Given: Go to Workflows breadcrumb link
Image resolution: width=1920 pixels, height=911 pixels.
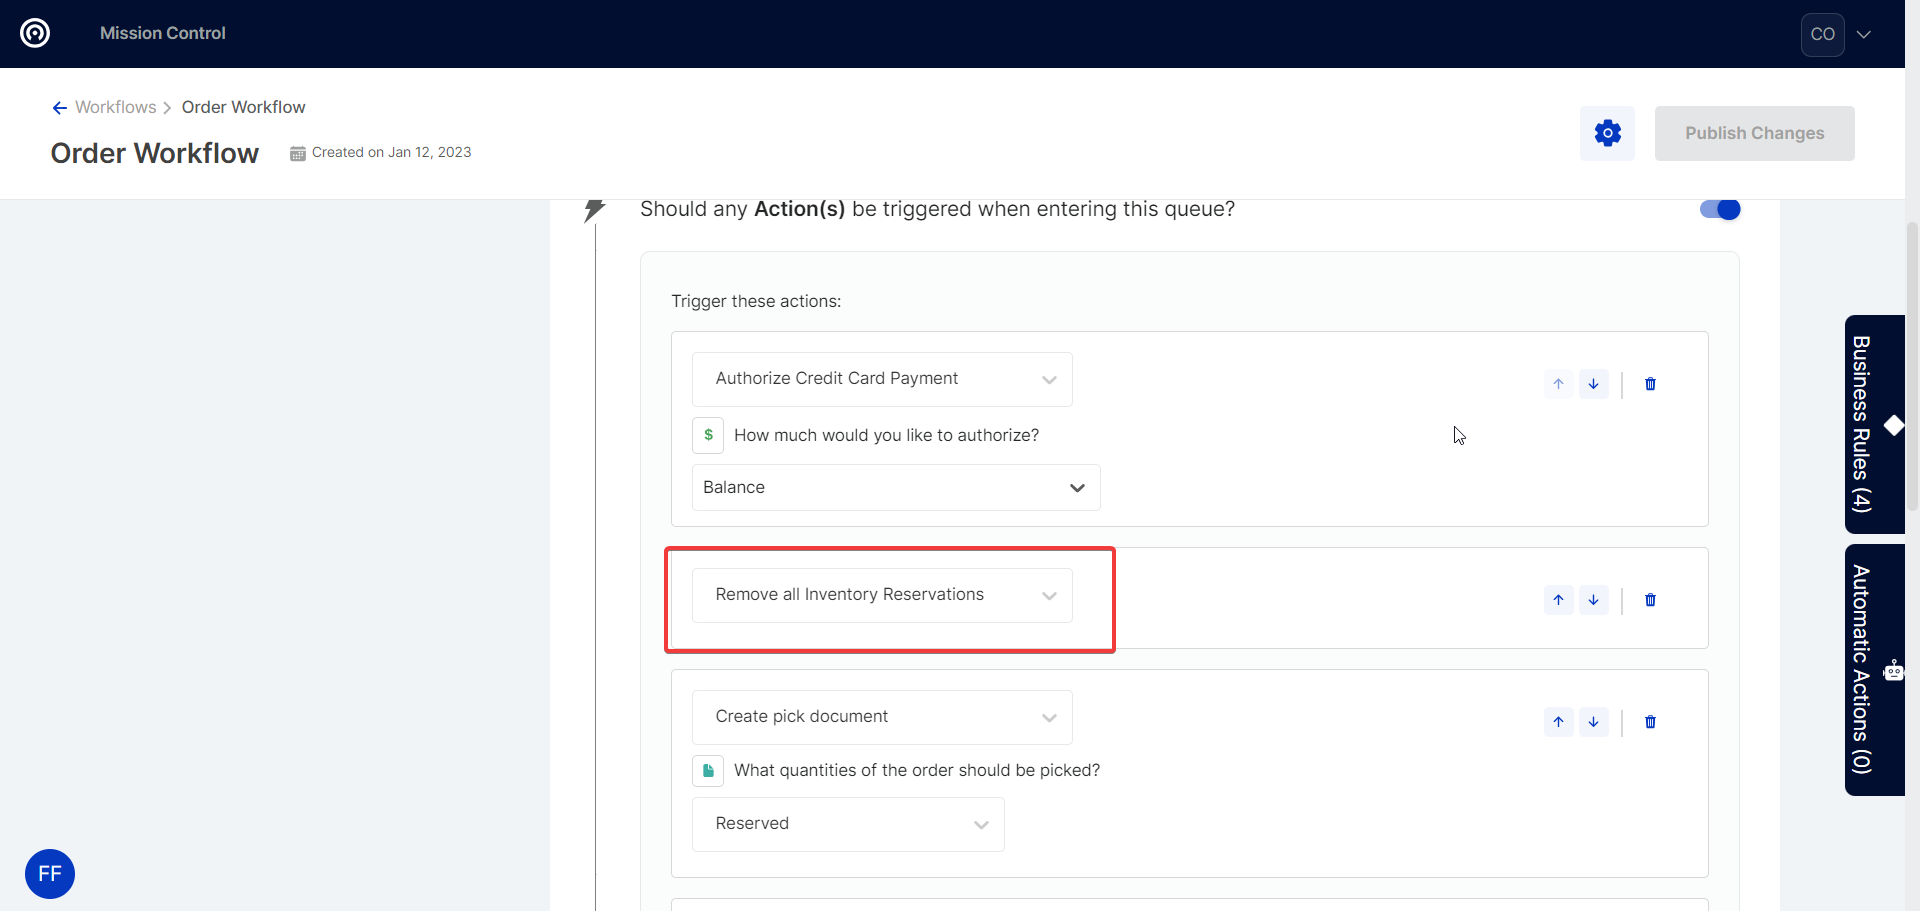Looking at the screenshot, I should coord(116,107).
